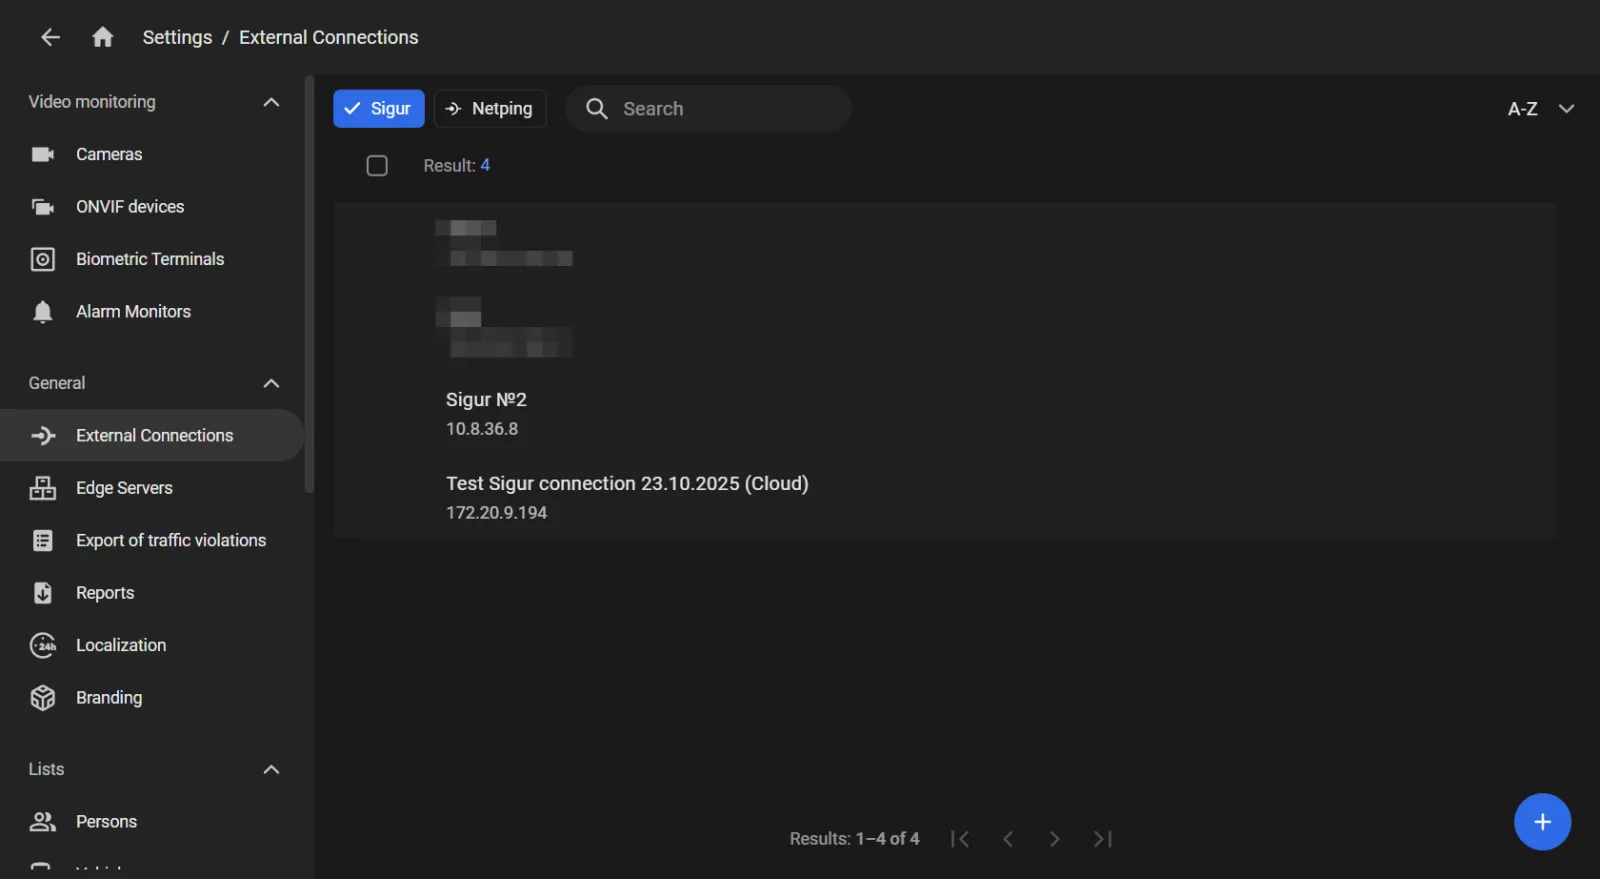The width and height of the screenshot is (1600, 879).
Task: Click the Localization 24h icon
Action: tap(43, 646)
